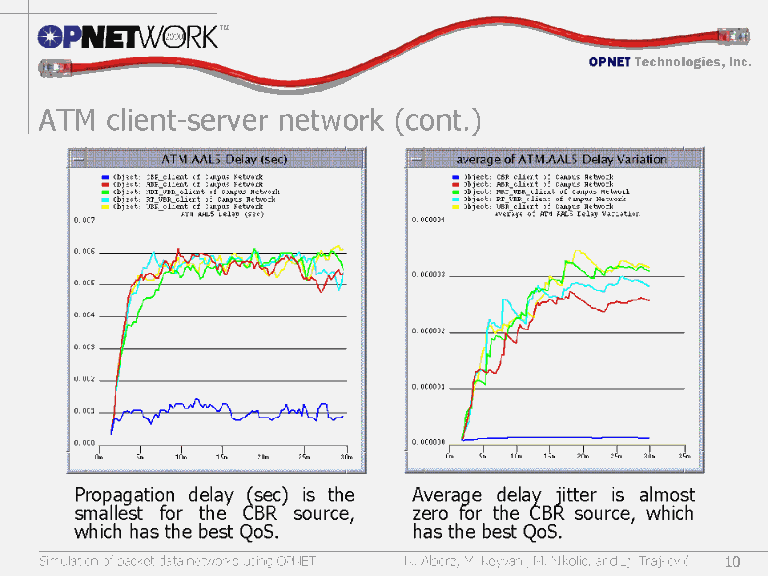Select the slide title 'ATM client-server network (cont.)'
Viewport: 768px width, 576px height.
pos(259,121)
